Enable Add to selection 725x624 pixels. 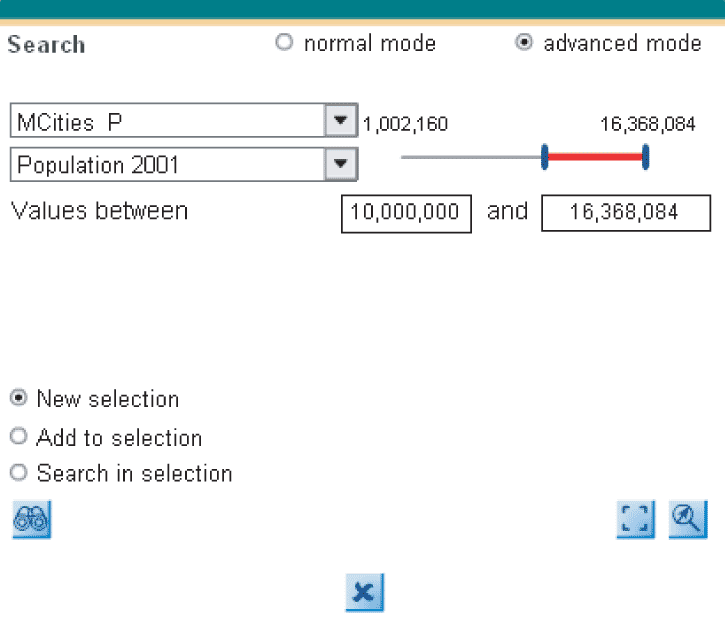[18, 437]
